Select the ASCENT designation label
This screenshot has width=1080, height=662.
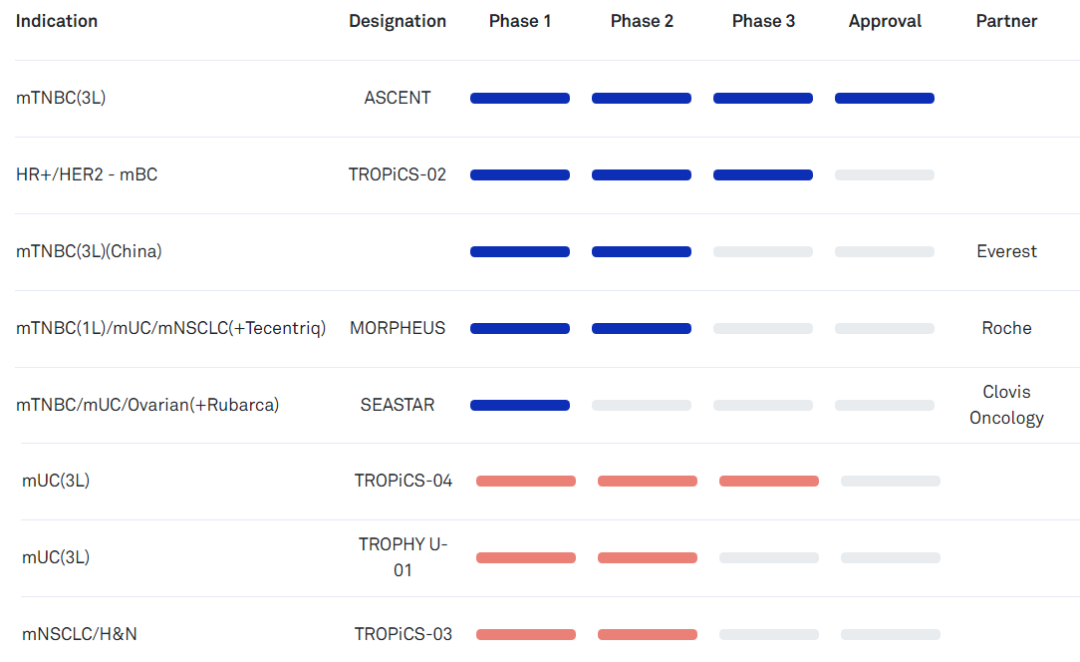coord(397,98)
